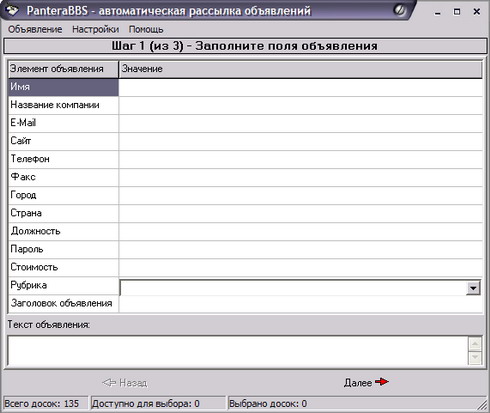Open the Объявление menu

(35, 29)
